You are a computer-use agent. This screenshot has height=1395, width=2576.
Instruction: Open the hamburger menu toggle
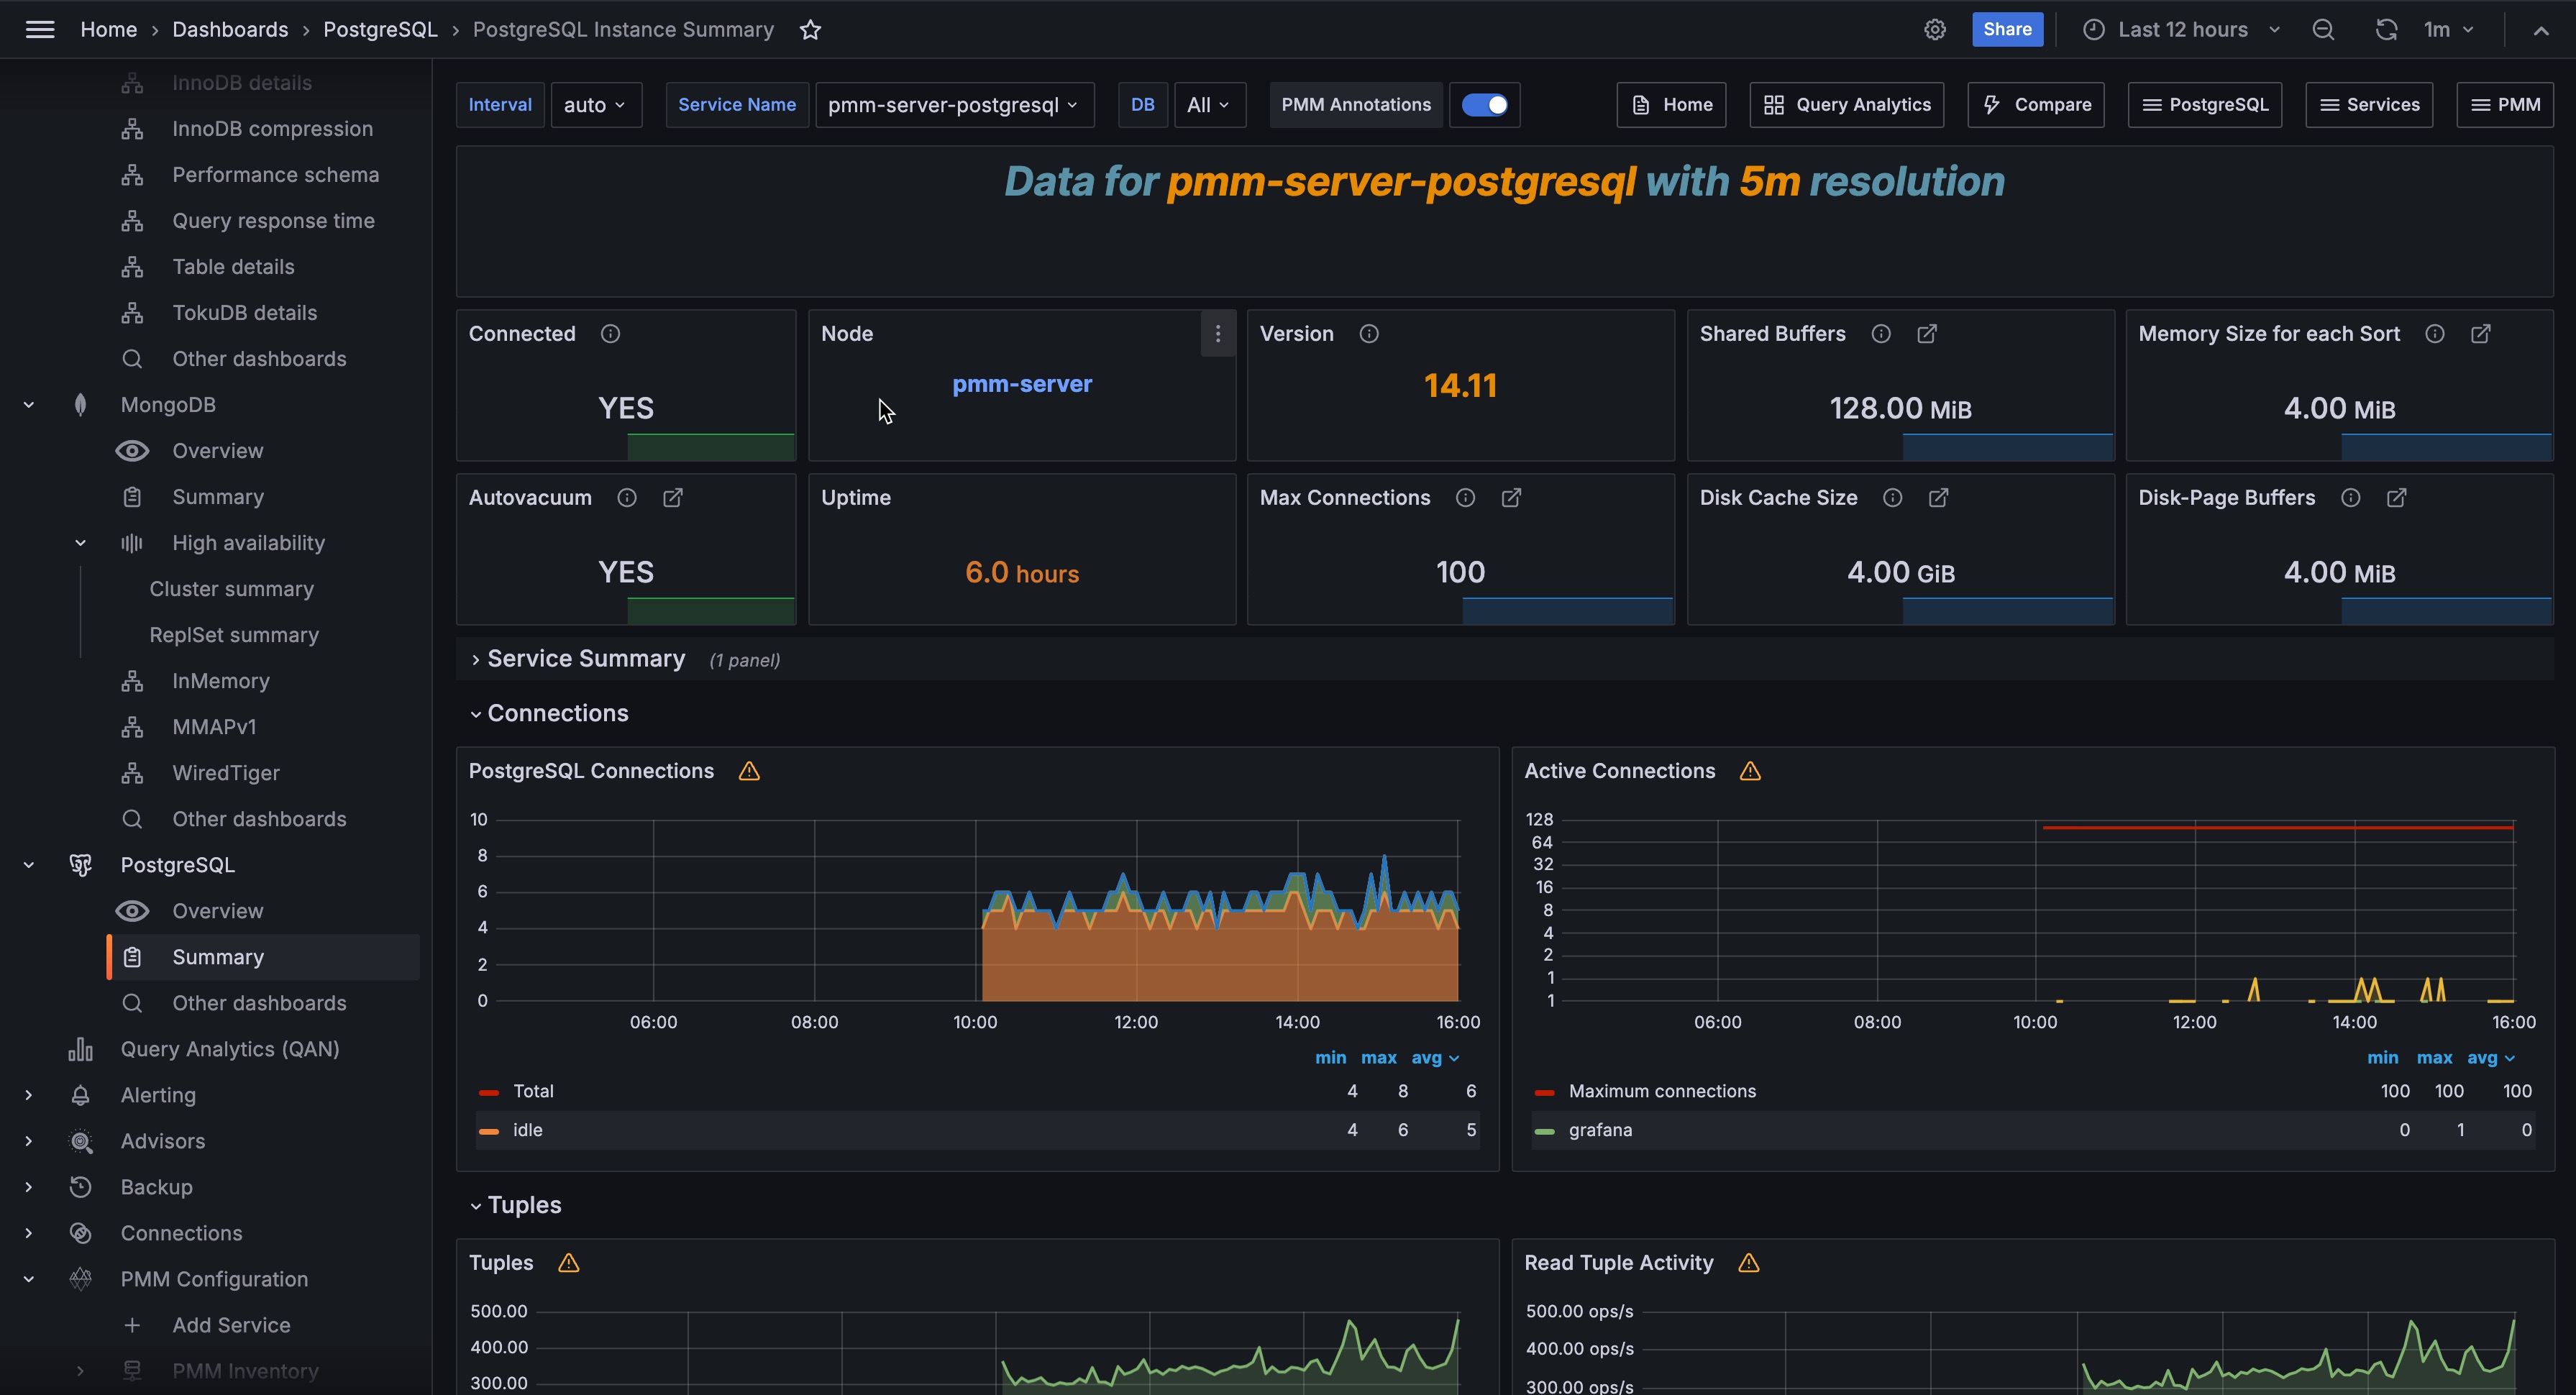click(40, 30)
